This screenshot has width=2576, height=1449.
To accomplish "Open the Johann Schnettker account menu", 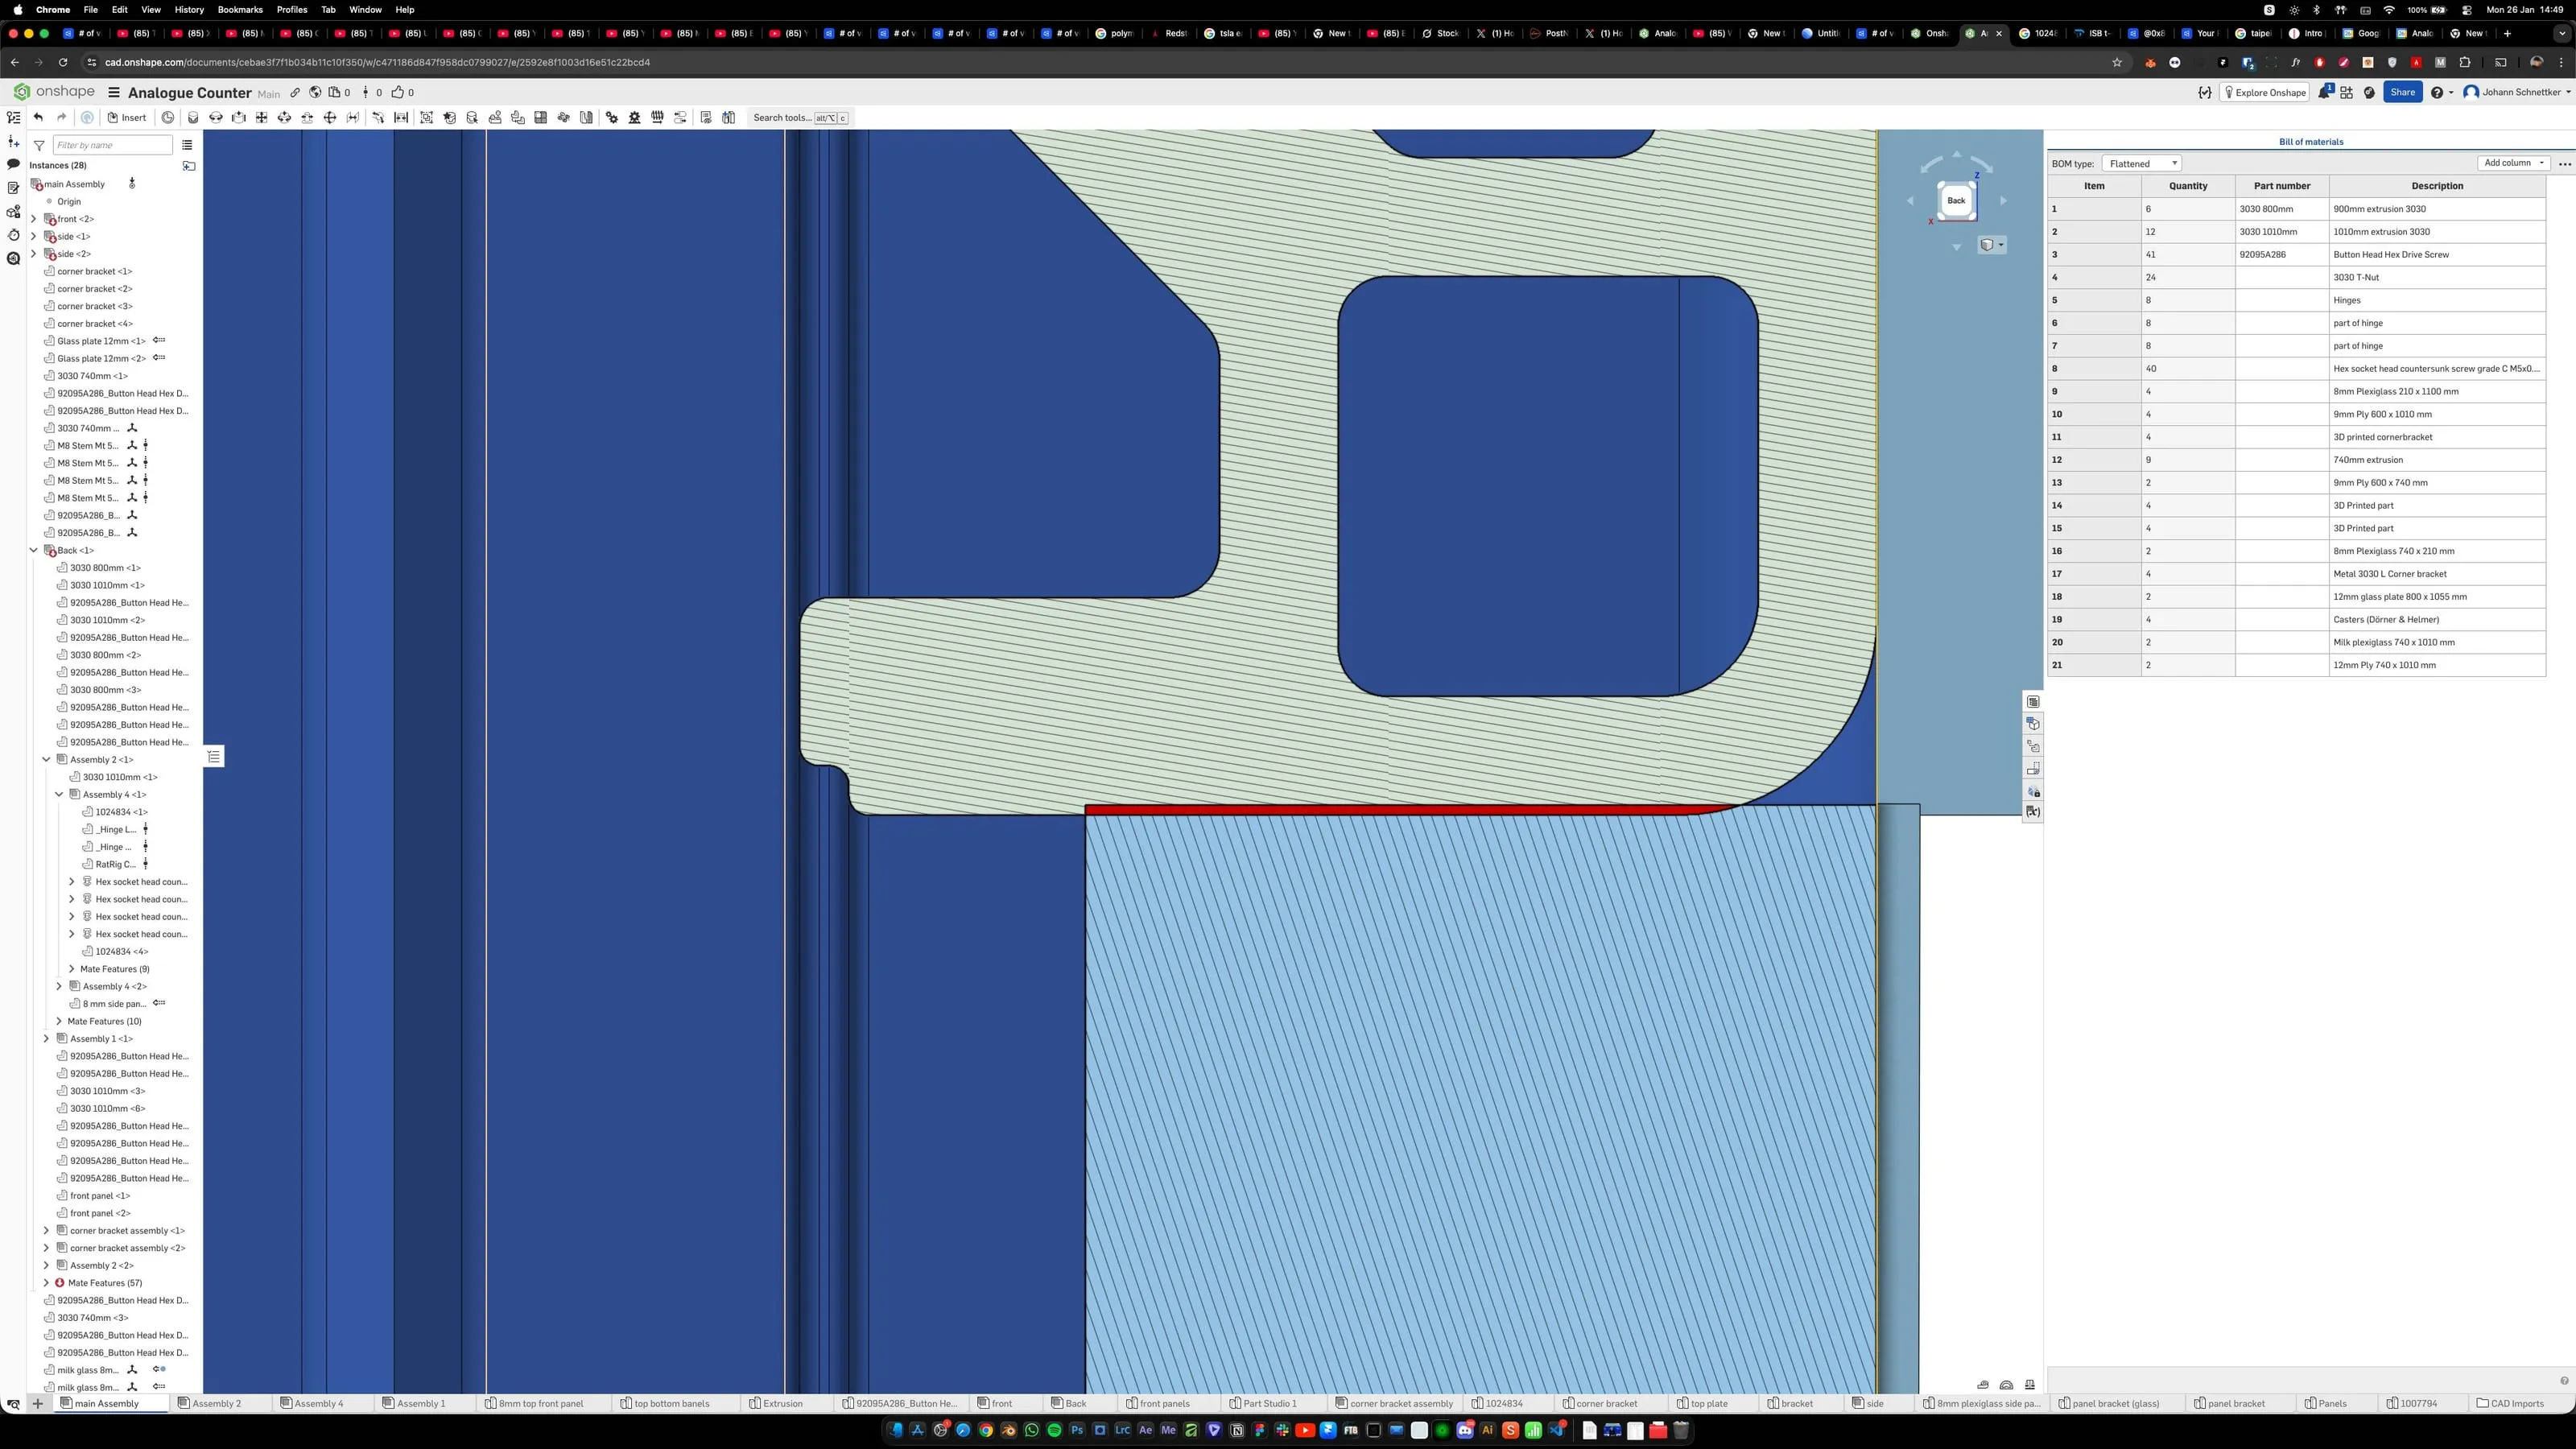I will [2518, 92].
